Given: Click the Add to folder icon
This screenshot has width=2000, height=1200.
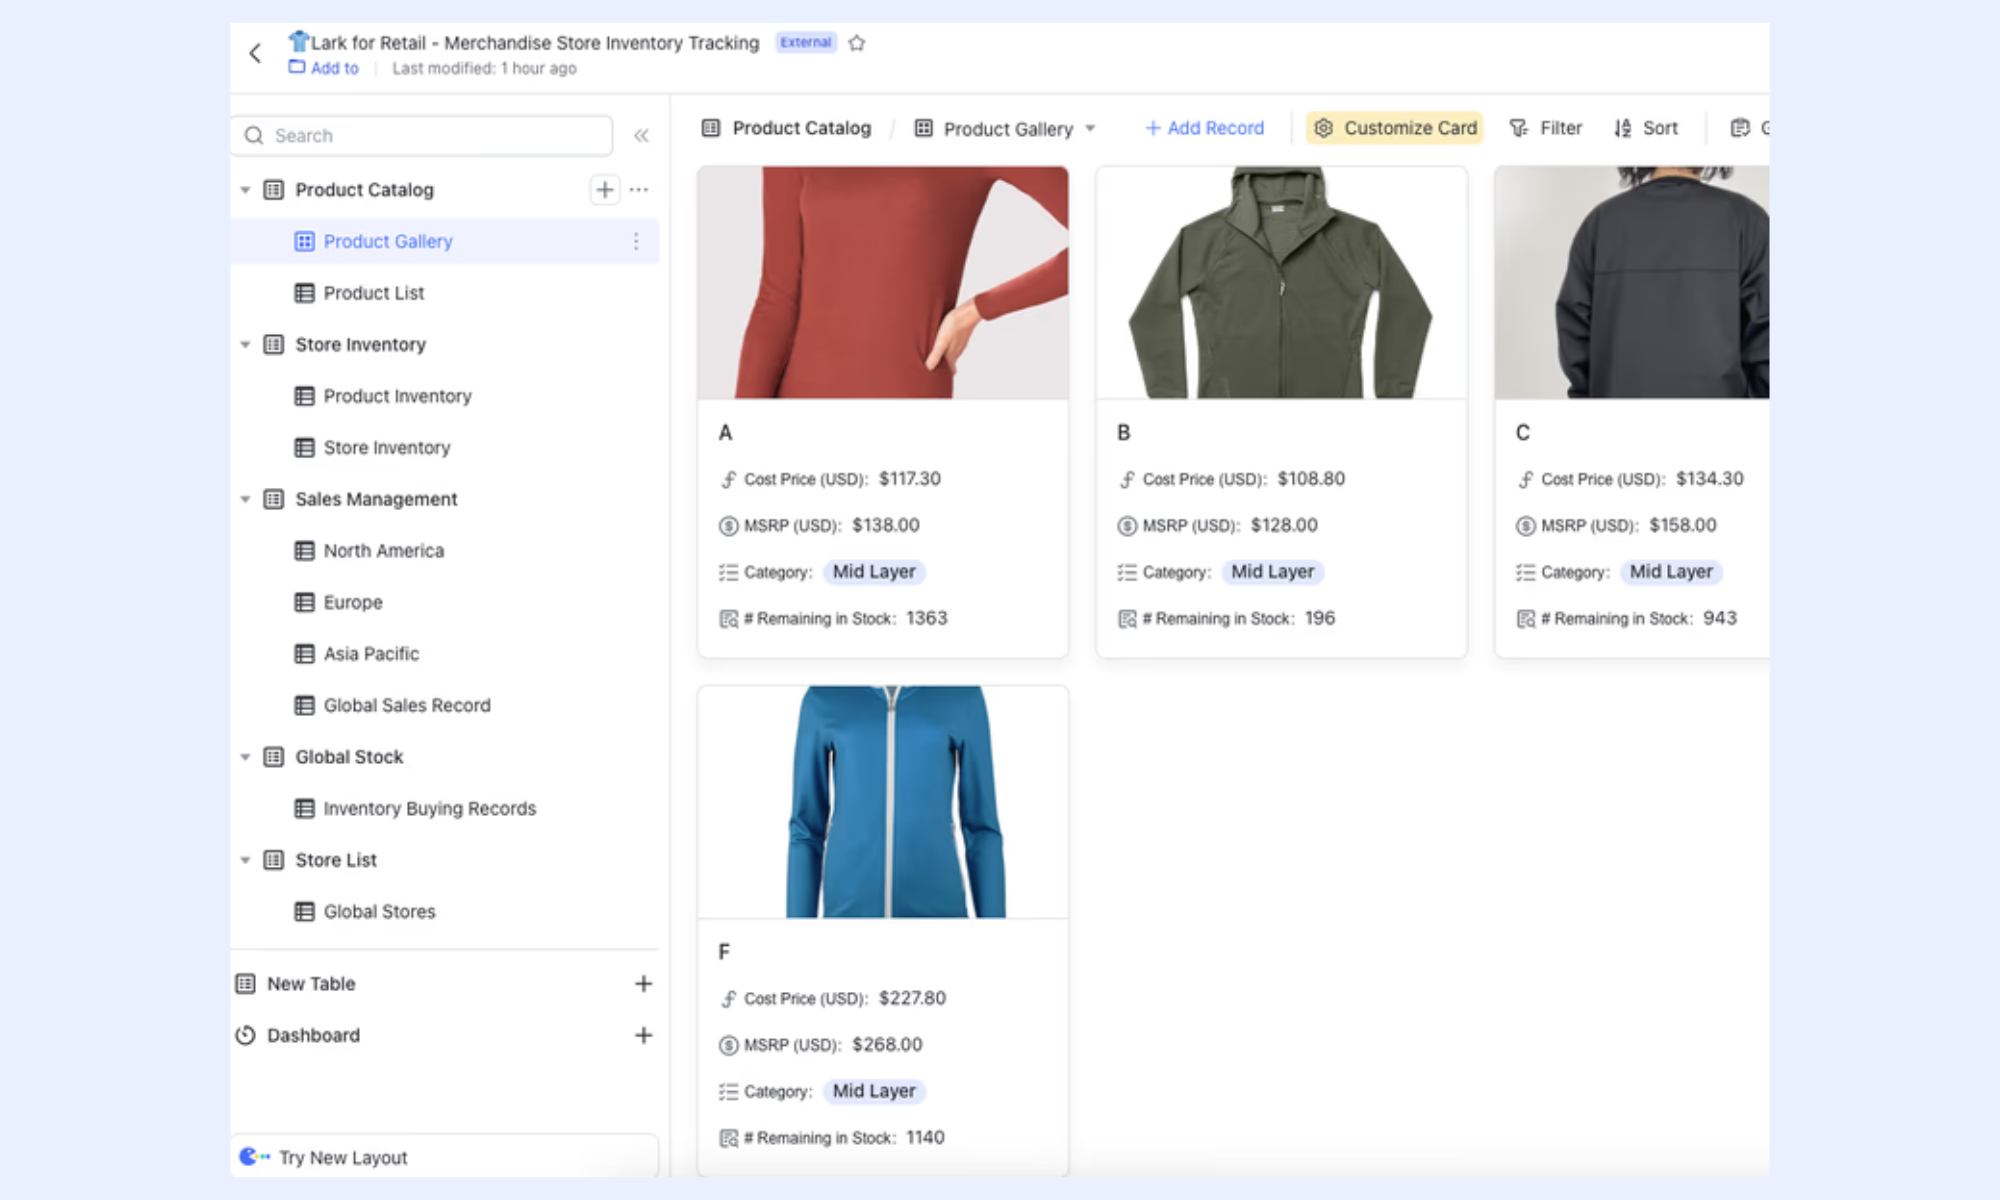Looking at the screenshot, I should (x=297, y=67).
